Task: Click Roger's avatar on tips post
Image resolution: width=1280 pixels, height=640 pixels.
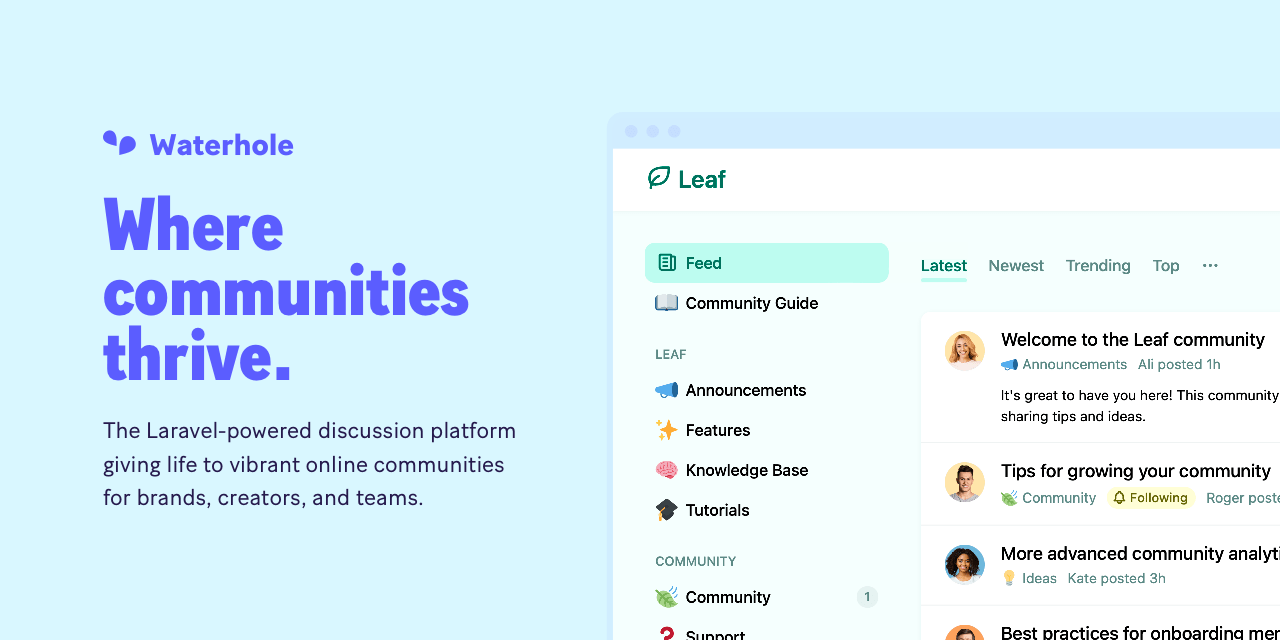Action: pyautogui.click(x=965, y=482)
